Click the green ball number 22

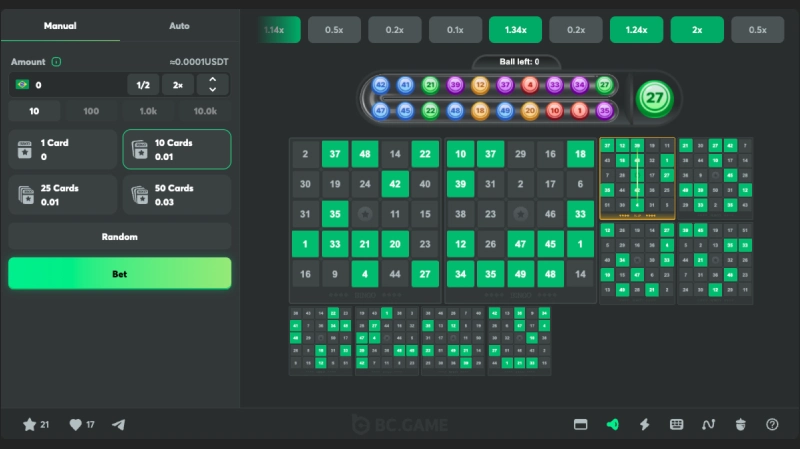coord(430,110)
